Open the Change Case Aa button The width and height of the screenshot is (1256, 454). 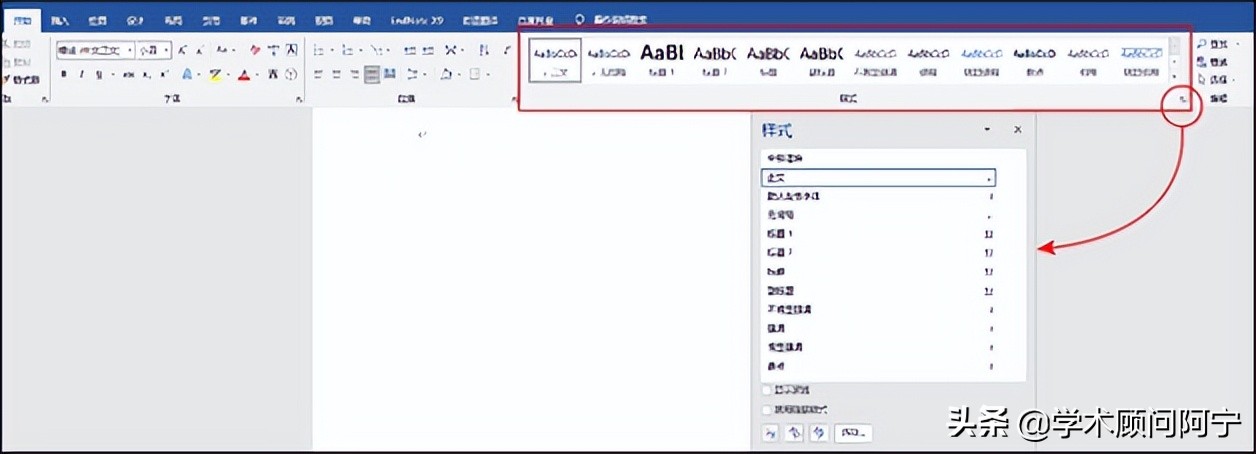click(222, 49)
